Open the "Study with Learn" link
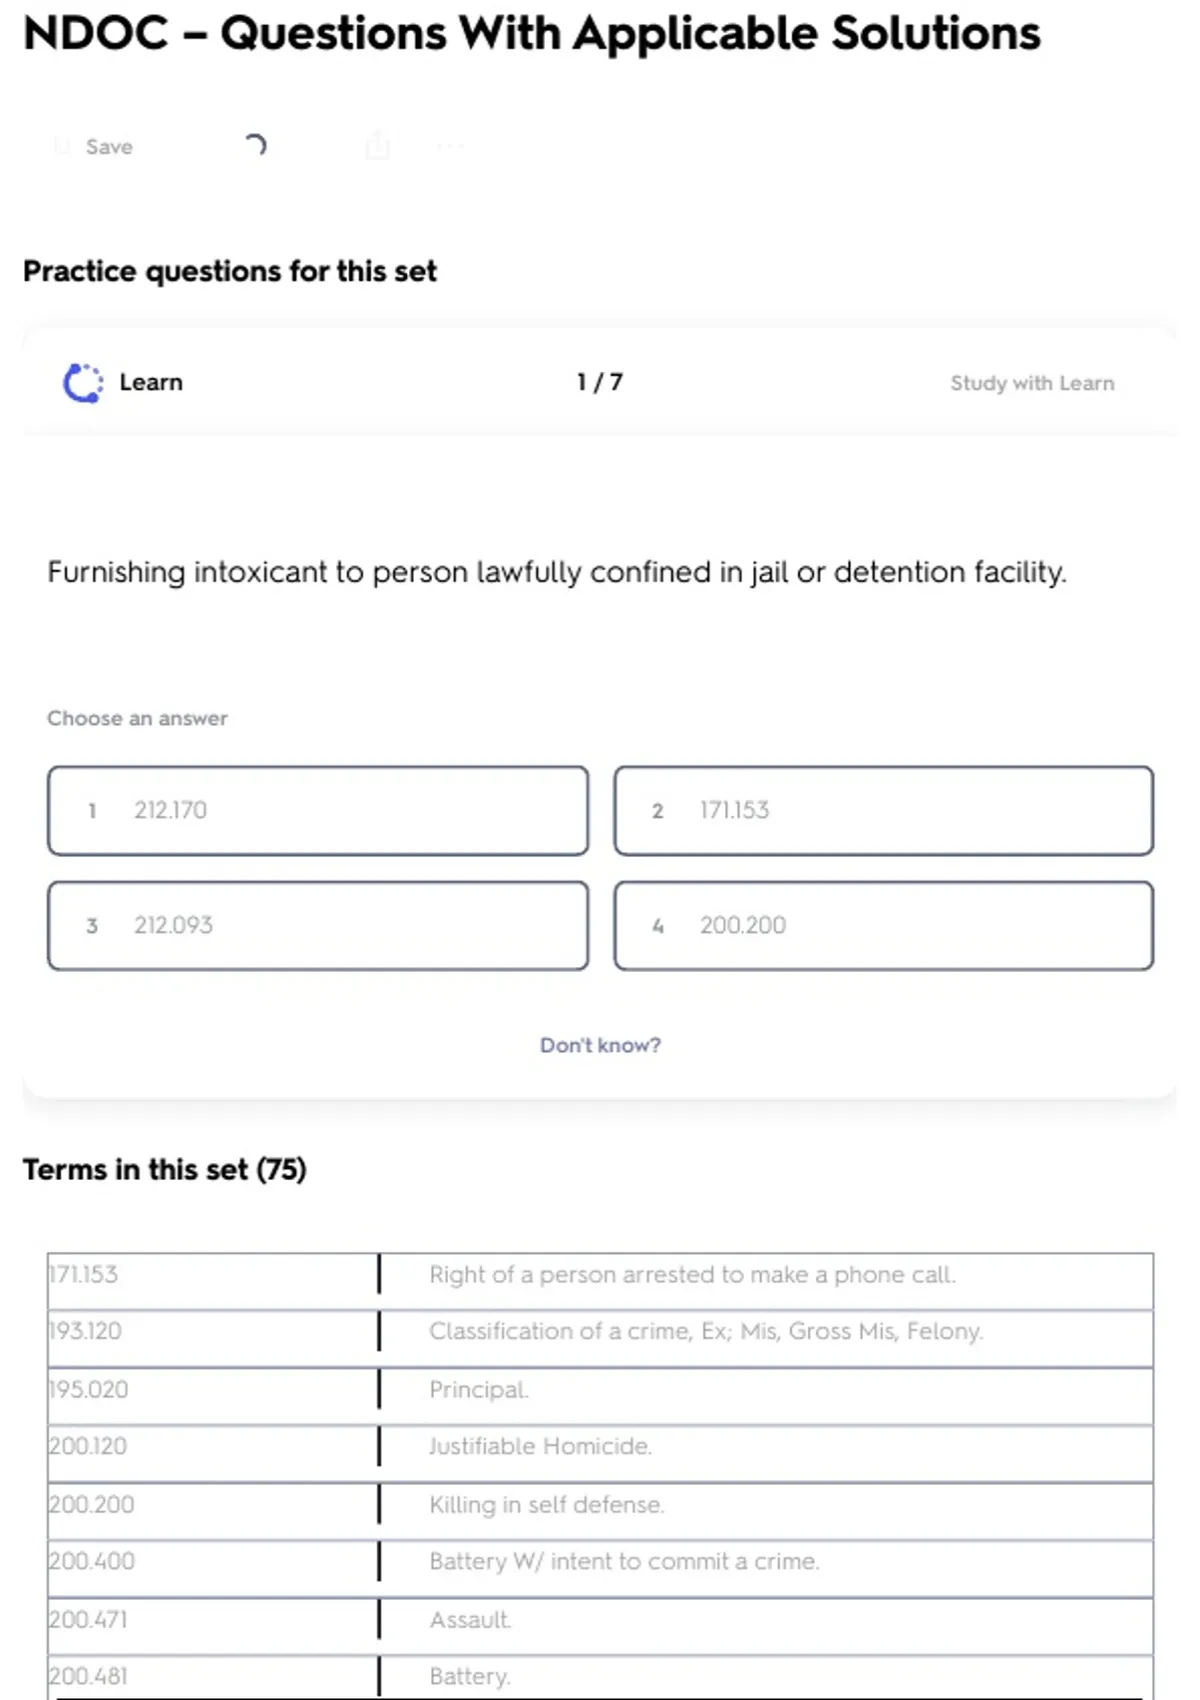The height and width of the screenshot is (1700, 1200). pyautogui.click(x=1031, y=383)
